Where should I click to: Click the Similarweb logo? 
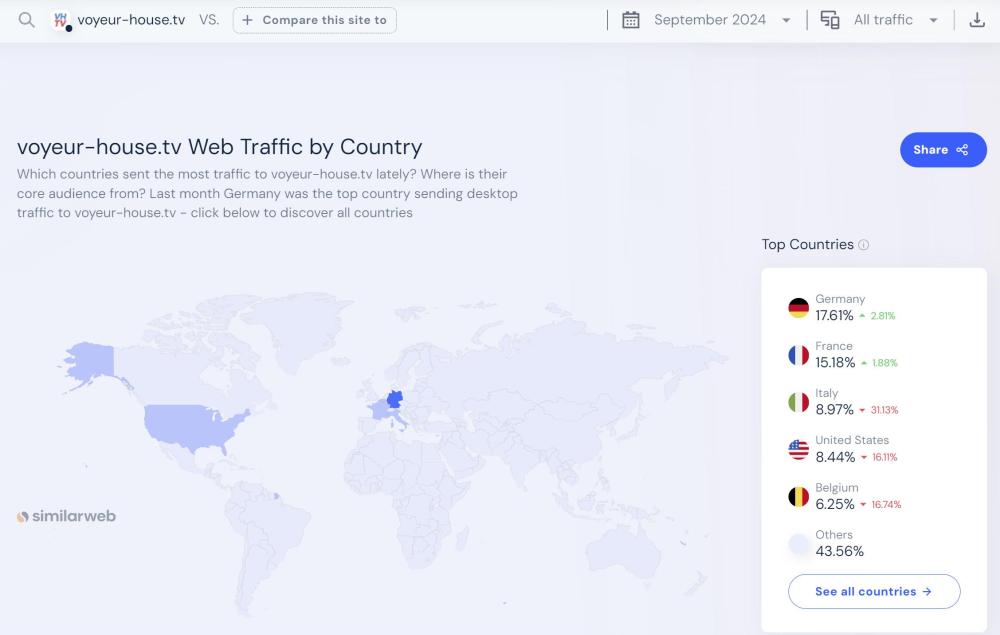[66, 516]
